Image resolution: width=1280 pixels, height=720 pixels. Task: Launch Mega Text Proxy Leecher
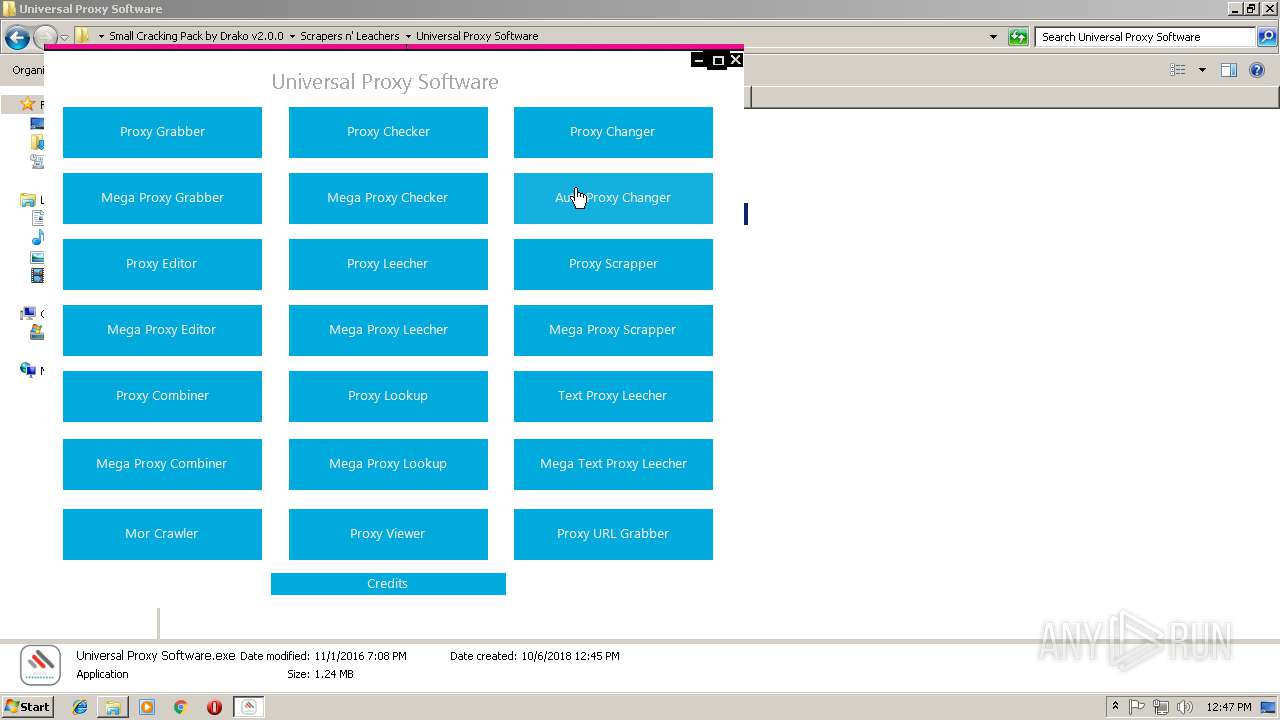tap(613, 464)
